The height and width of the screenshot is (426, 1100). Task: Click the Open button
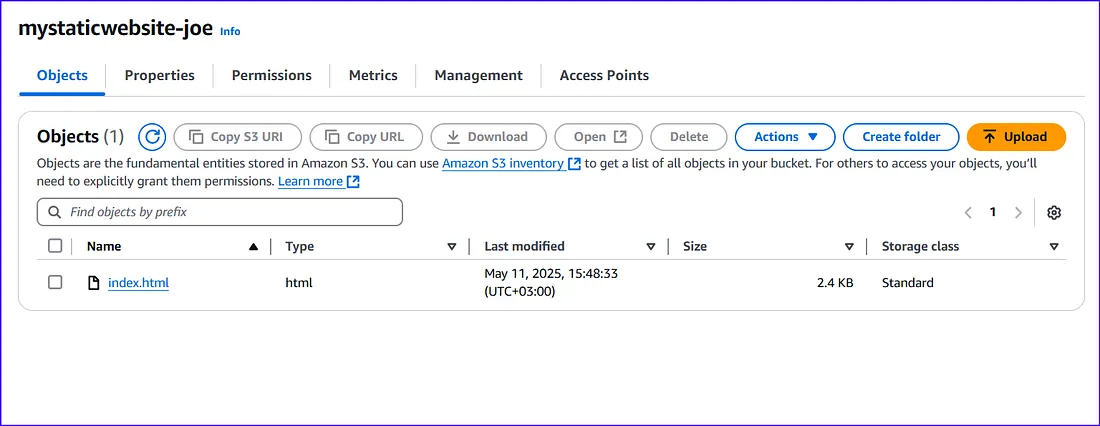[x=598, y=137]
